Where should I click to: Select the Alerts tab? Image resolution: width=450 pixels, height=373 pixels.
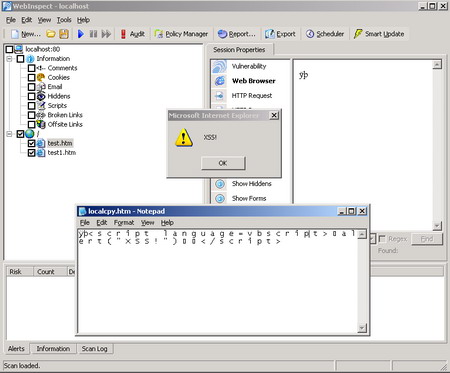tap(16, 348)
